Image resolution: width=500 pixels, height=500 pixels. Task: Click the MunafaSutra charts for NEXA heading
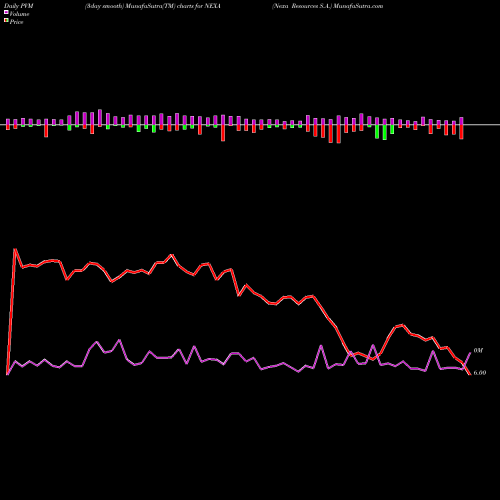coord(152,6)
